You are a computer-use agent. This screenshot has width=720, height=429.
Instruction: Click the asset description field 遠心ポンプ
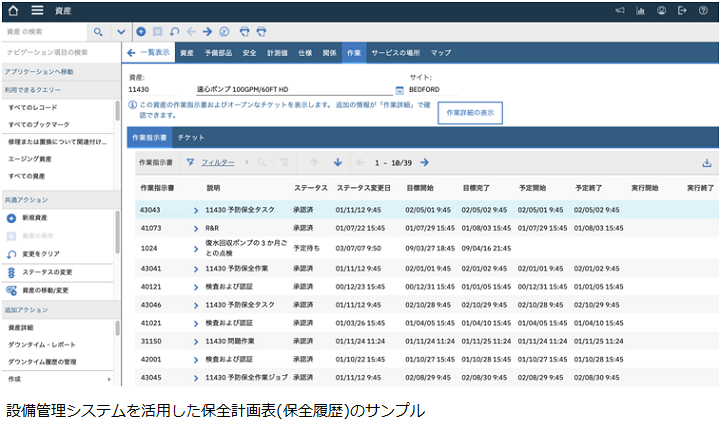click(x=294, y=89)
